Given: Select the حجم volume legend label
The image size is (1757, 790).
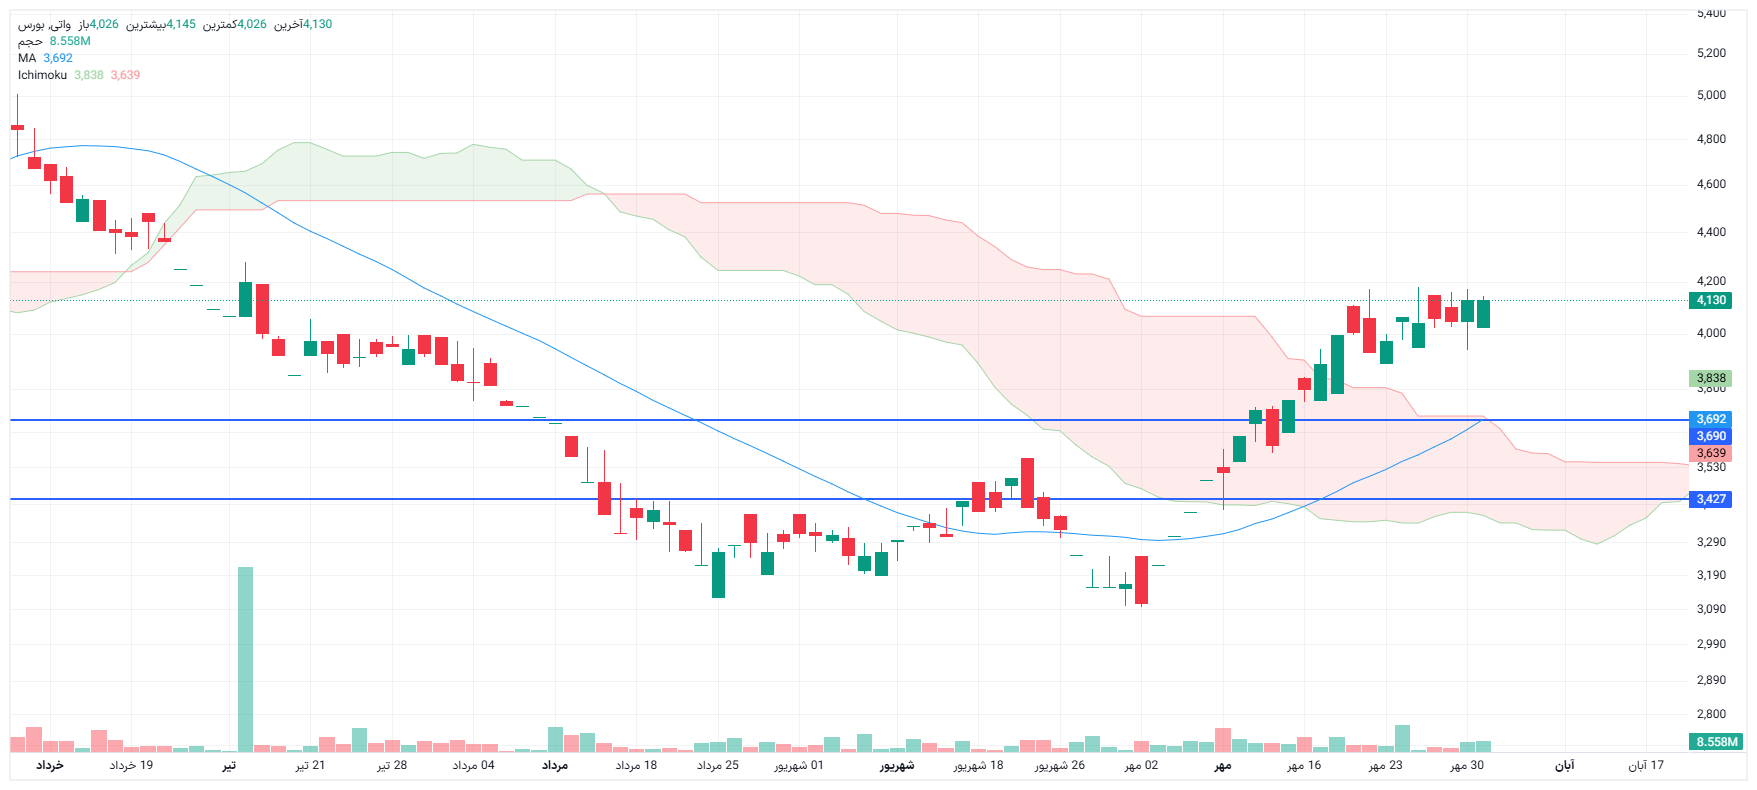Looking at the screenshot, I should 30,41.
